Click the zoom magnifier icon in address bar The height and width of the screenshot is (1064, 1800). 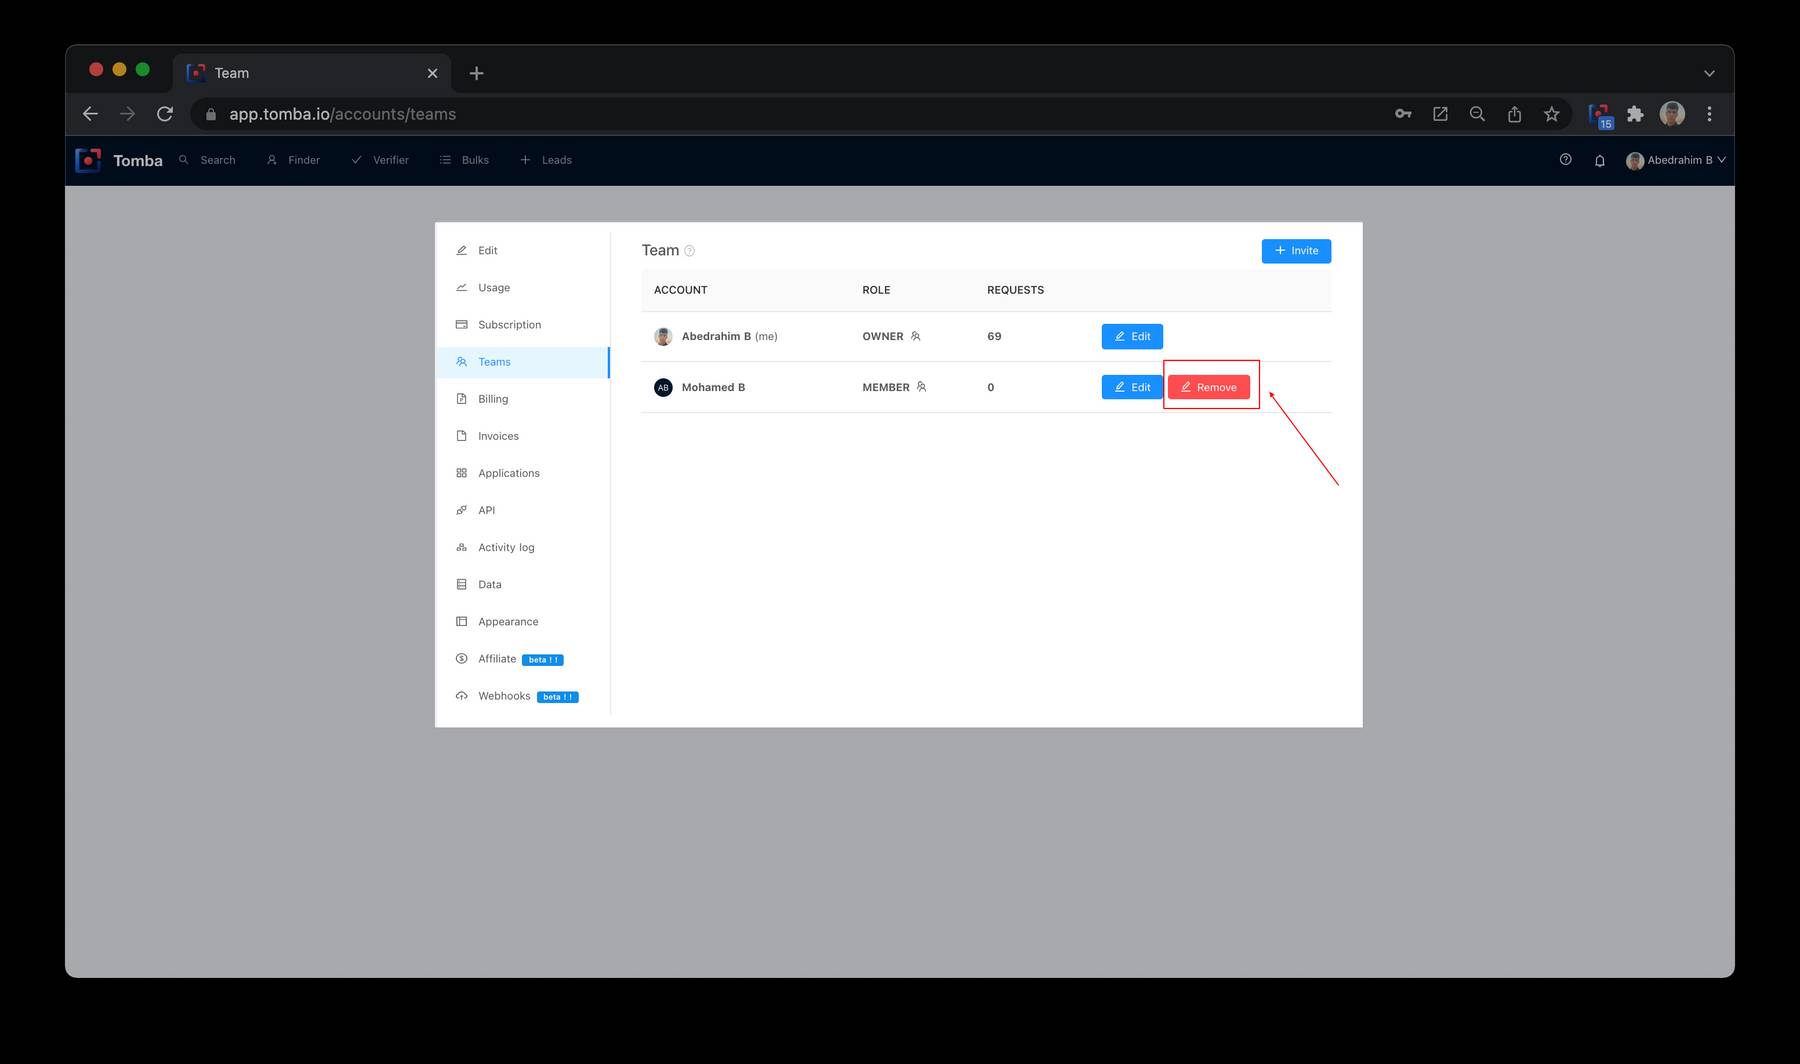(x=1477, y=114)
